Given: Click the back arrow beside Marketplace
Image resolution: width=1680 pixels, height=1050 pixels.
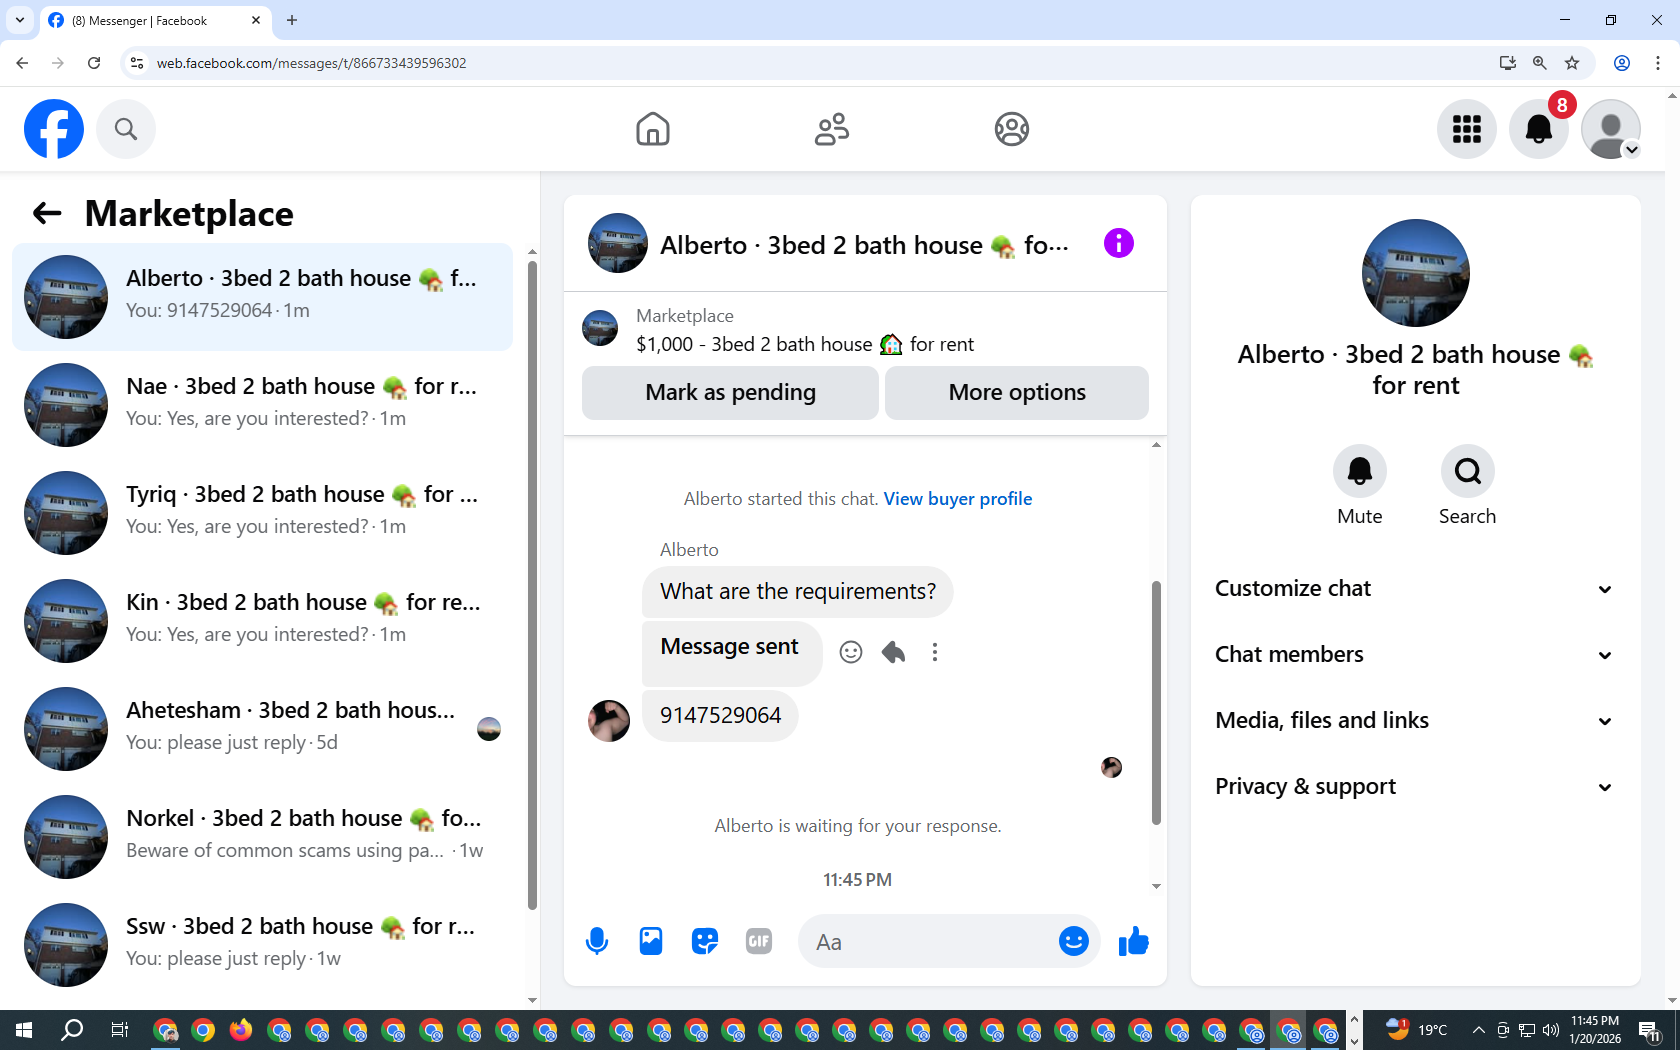Looking at the screenshot, I should coord(47,213).
